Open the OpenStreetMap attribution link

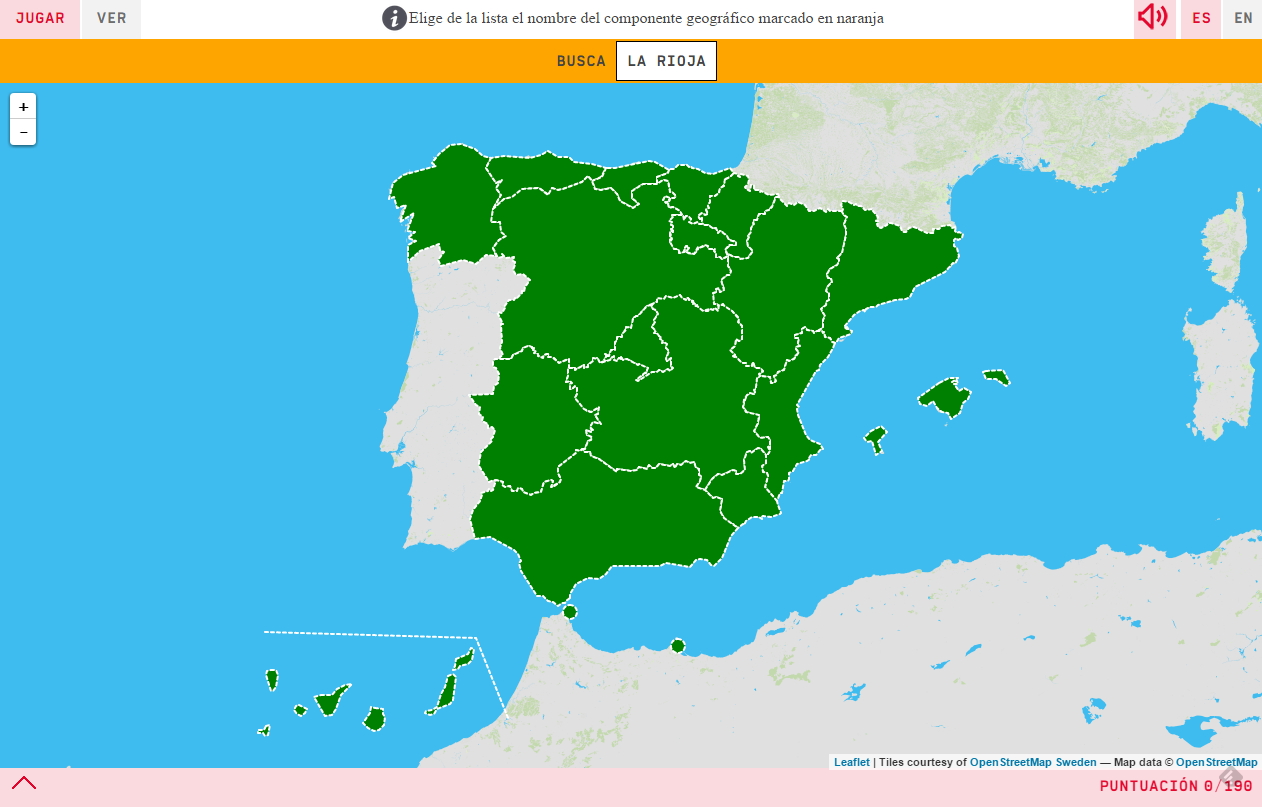pos(1216,762)
